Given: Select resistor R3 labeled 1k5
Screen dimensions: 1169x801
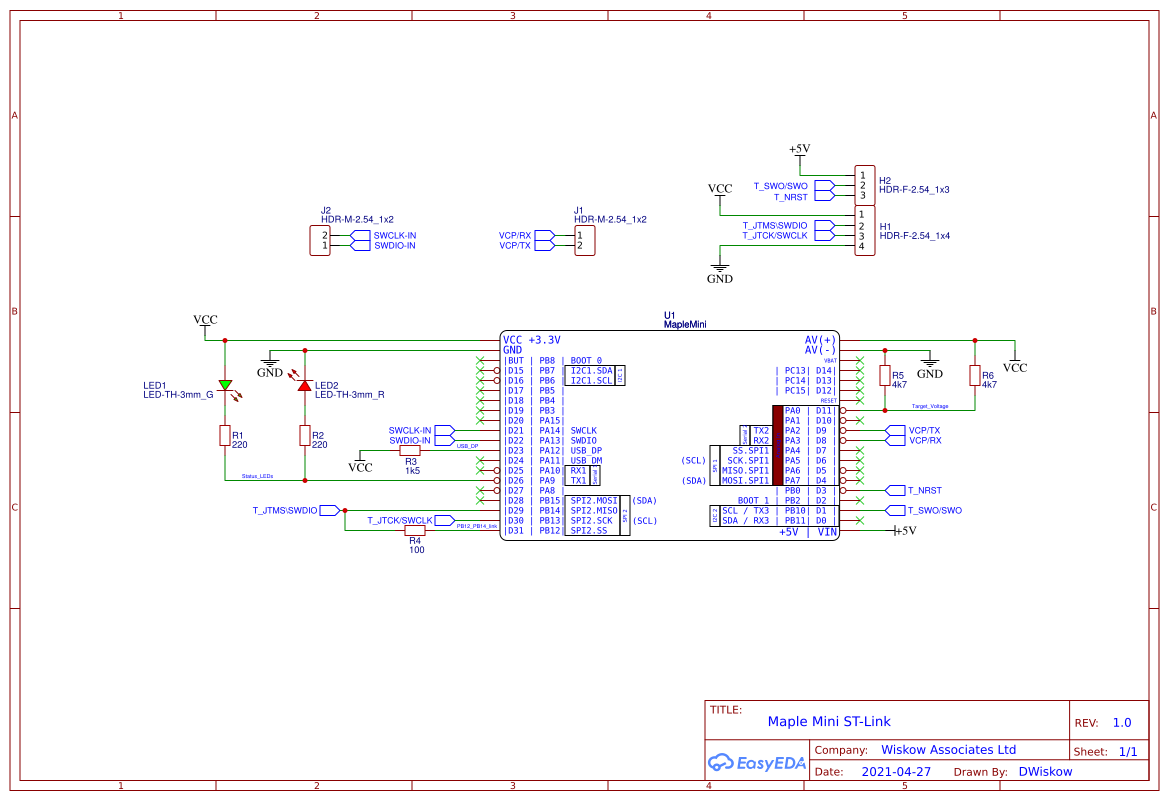Looking at the screenshot, I should pyautogui.click(x=411, y=451).
